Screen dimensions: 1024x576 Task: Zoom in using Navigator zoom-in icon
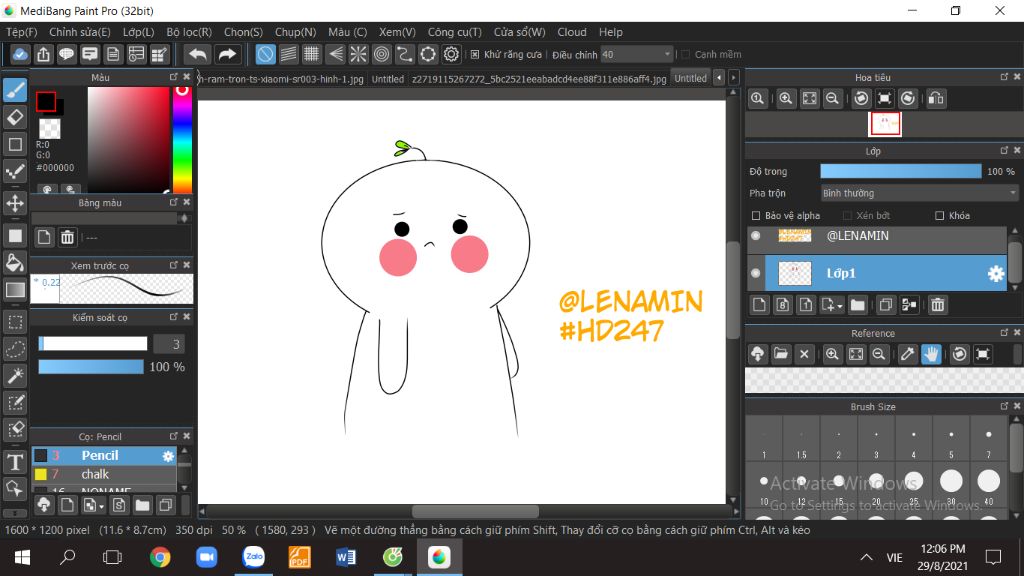(x=786, y=99)
